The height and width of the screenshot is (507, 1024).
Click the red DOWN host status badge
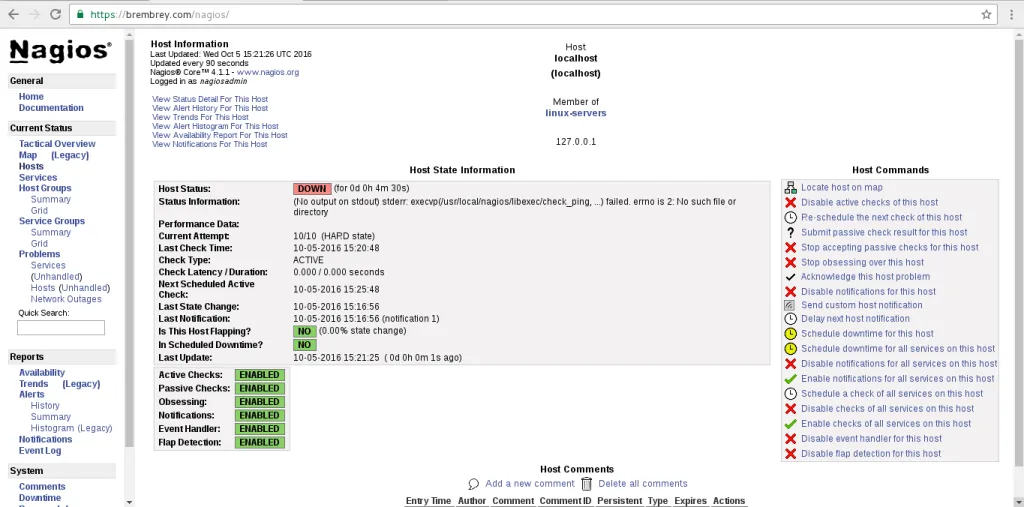(x=312, y=189)
